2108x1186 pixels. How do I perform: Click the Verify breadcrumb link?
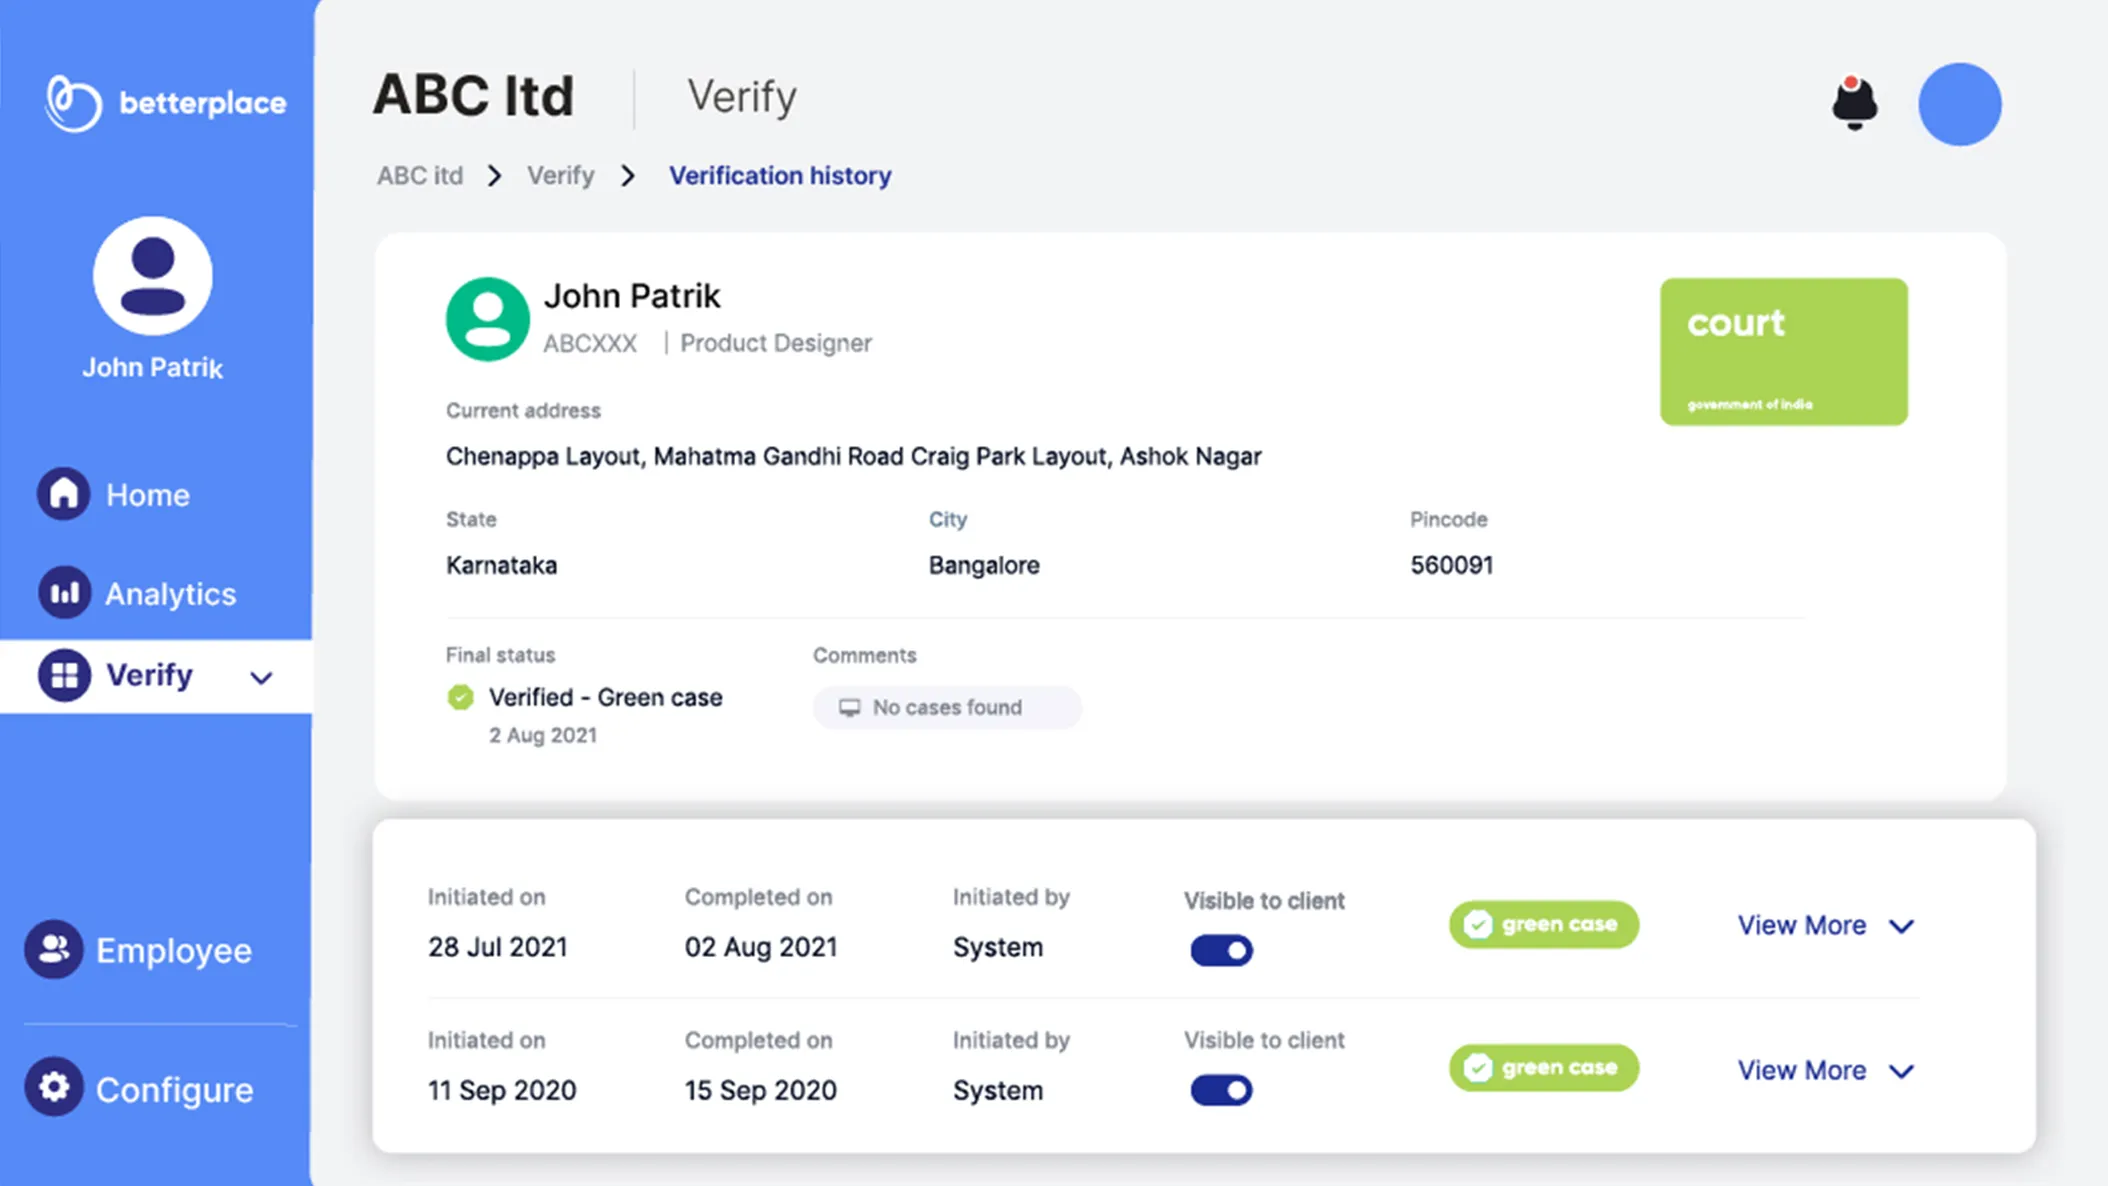(560, 176)
